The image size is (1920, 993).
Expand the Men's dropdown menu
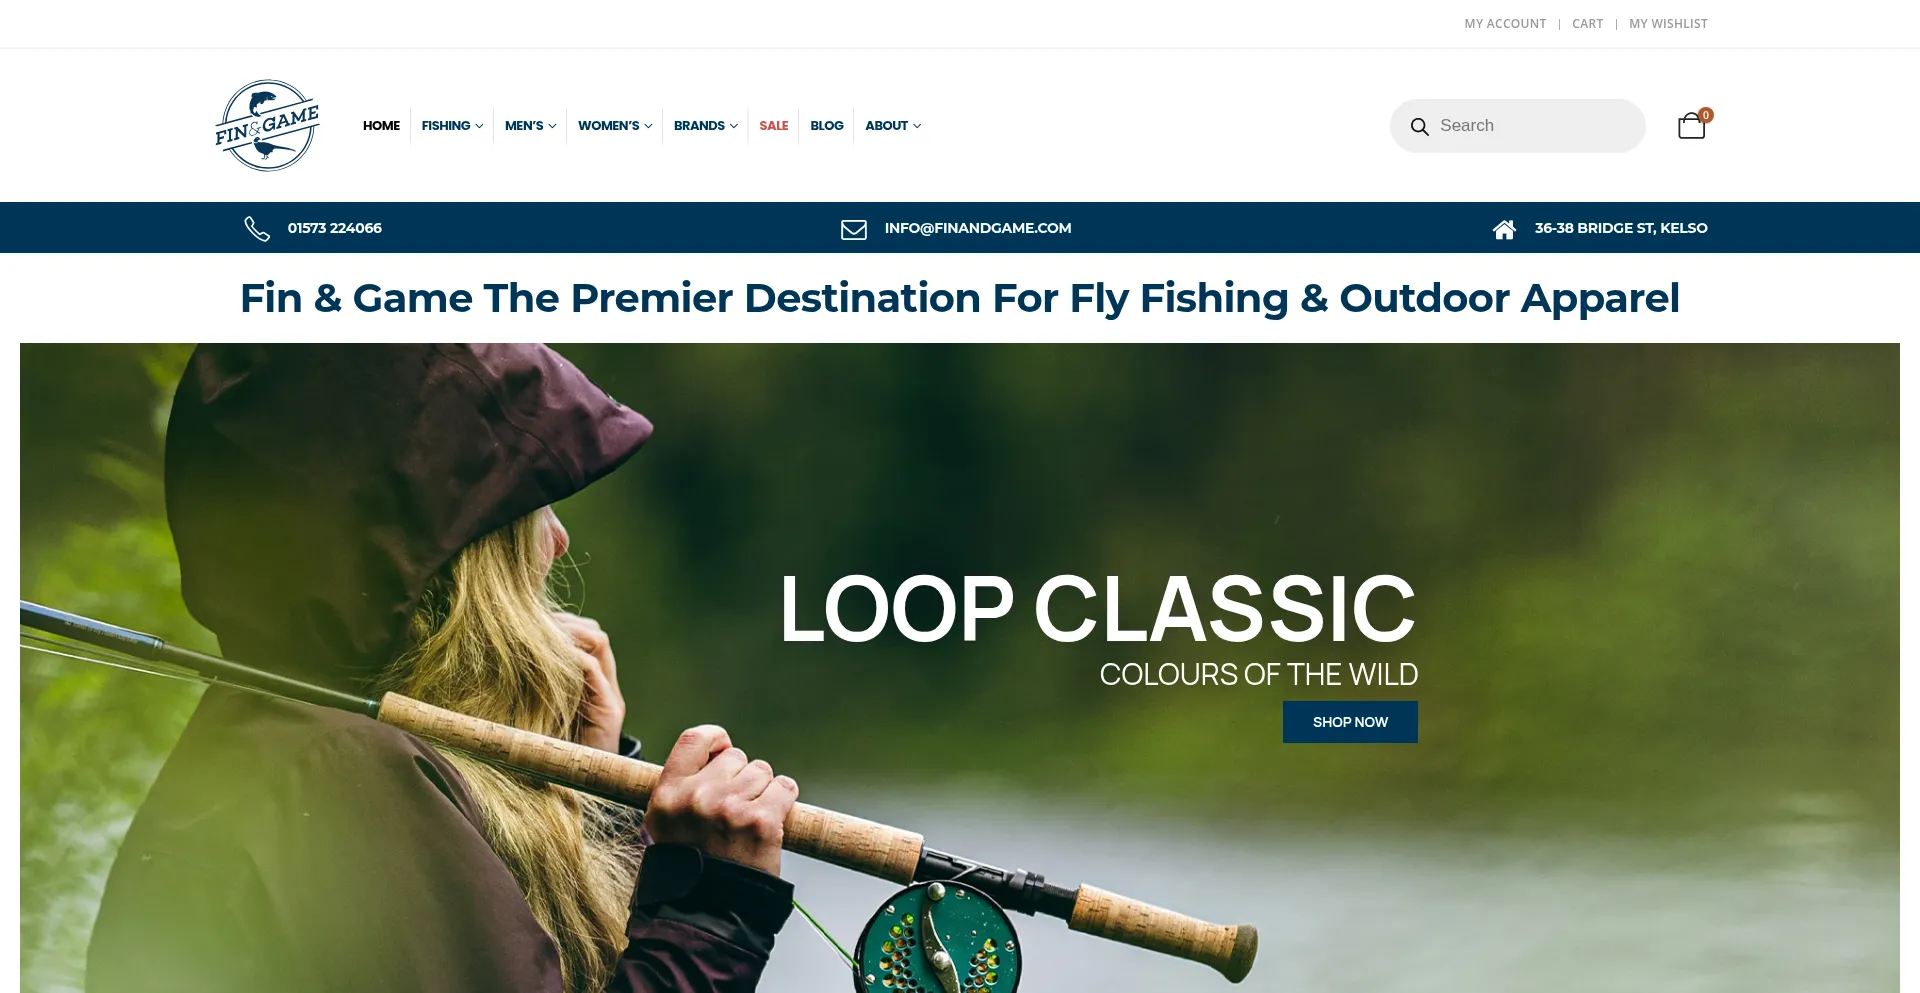[530, 126]
